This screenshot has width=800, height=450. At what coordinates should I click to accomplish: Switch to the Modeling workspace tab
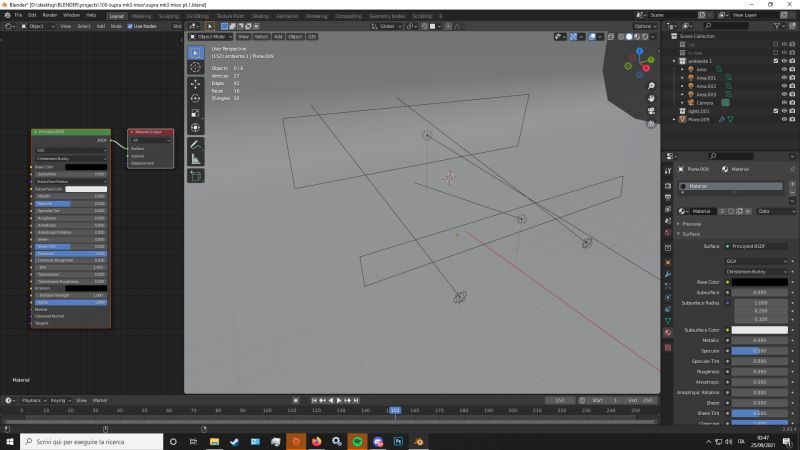[x=141, y=16]
